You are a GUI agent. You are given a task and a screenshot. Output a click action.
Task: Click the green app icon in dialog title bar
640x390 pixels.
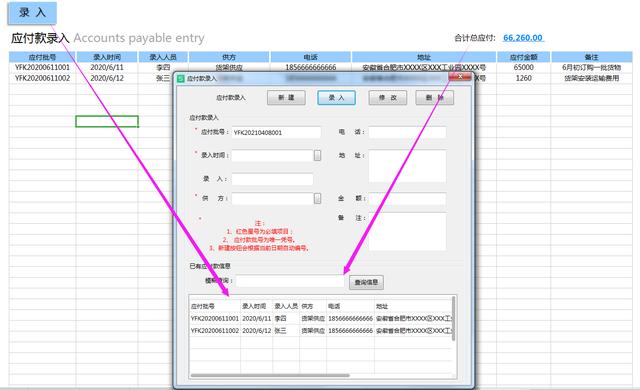(x=181, y=78)
